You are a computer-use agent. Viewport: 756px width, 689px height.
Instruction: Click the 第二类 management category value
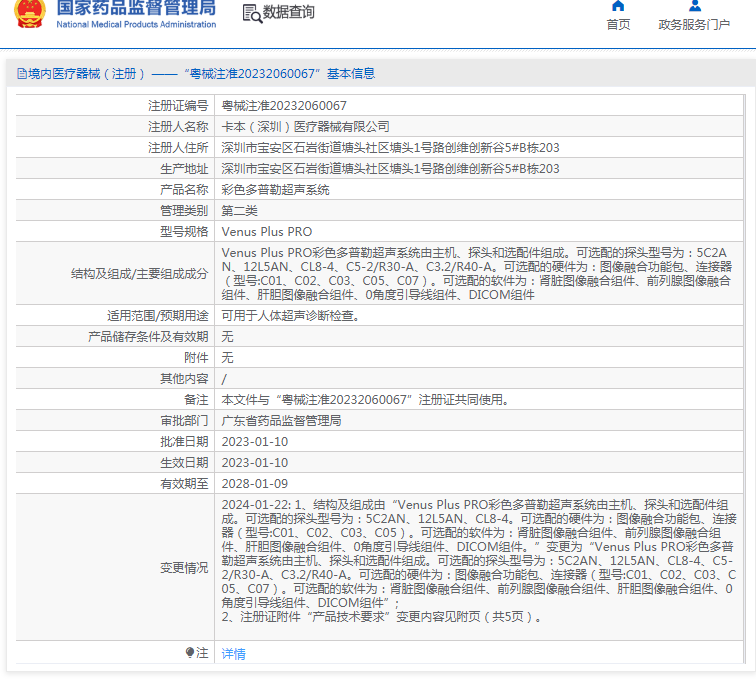coord(240,211)
